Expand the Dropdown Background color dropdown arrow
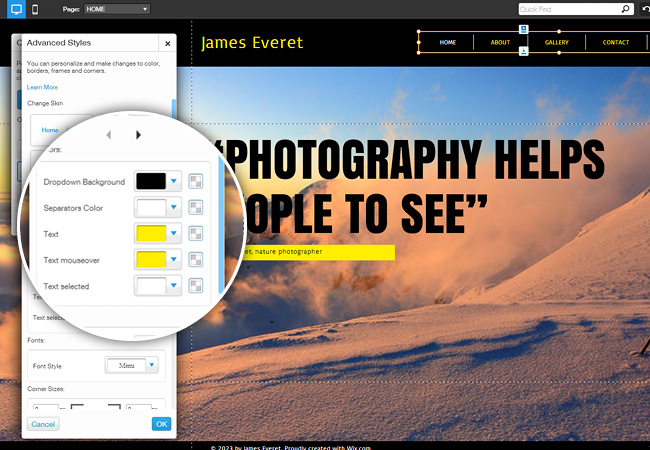The image size is (650, 450). point(174,181)
